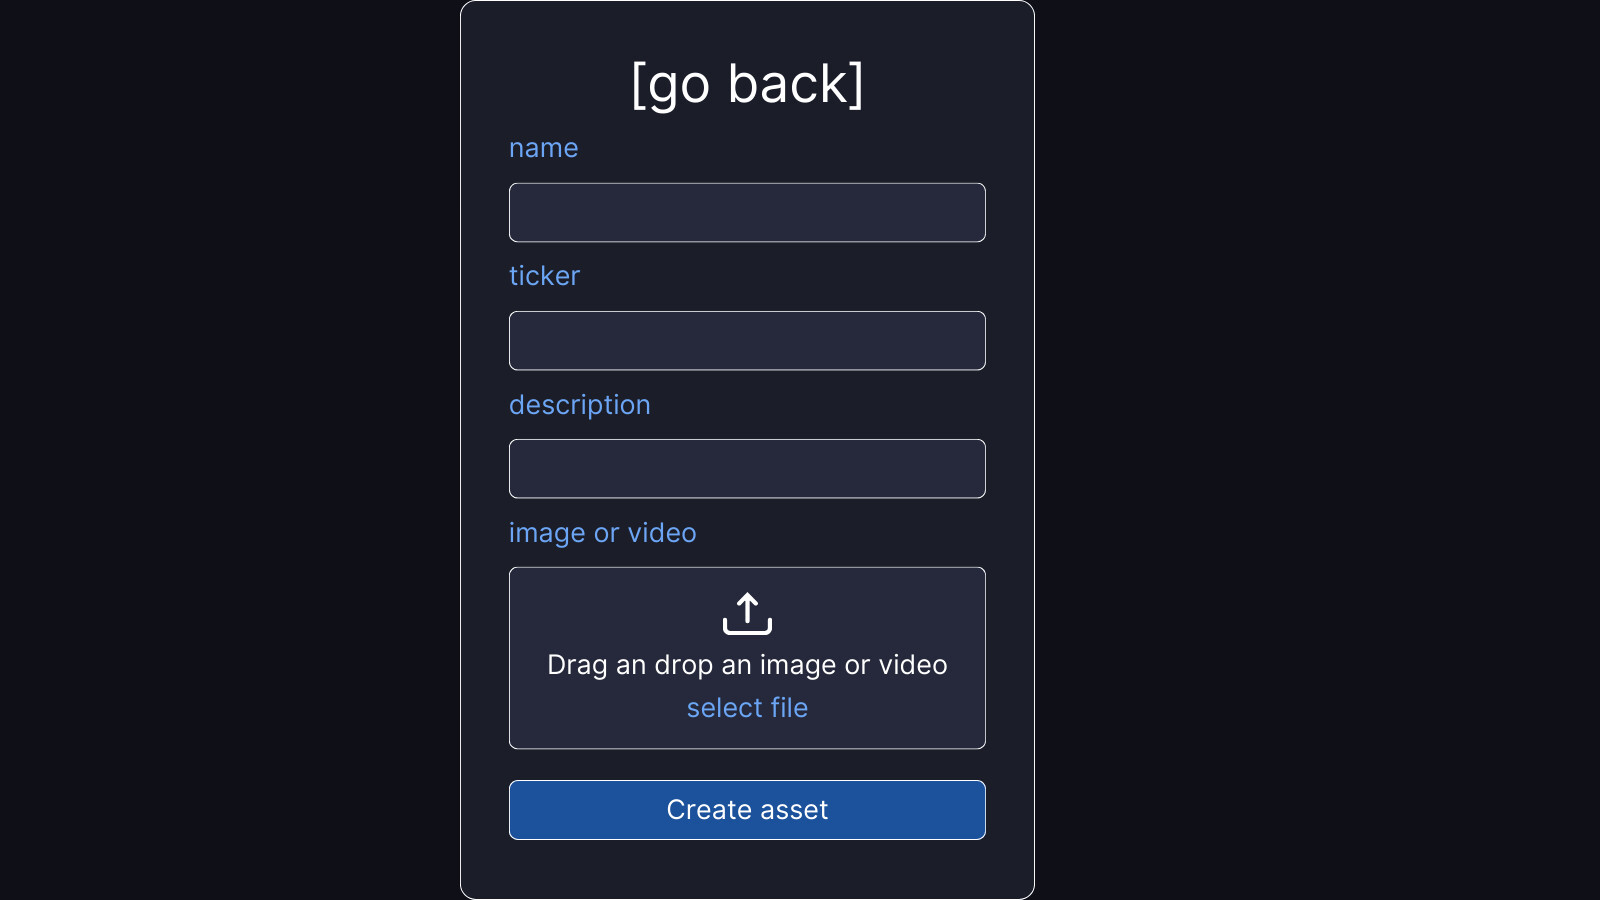Click the upload arrow icon
This screenshot has height=900, width=1600.
747,614
